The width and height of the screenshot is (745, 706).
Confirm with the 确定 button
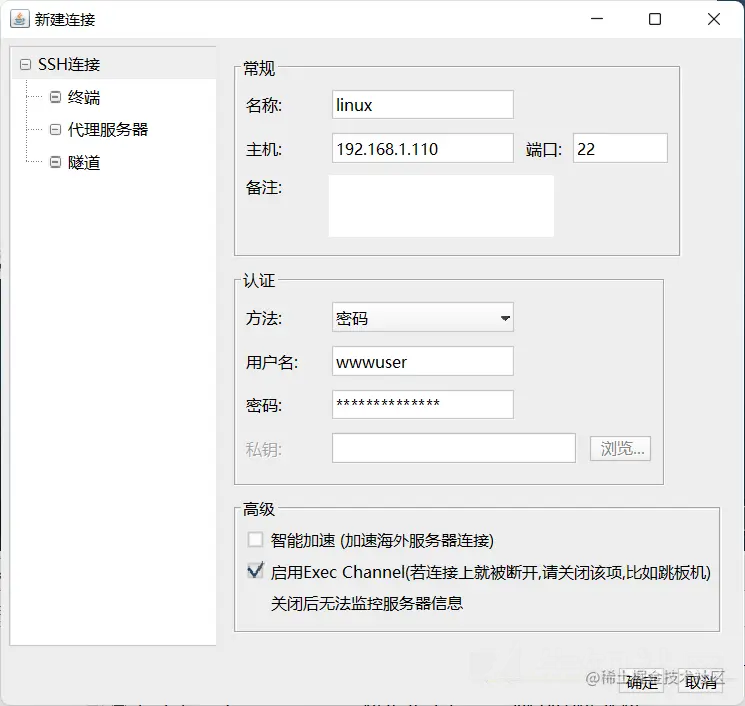(642, 682)
